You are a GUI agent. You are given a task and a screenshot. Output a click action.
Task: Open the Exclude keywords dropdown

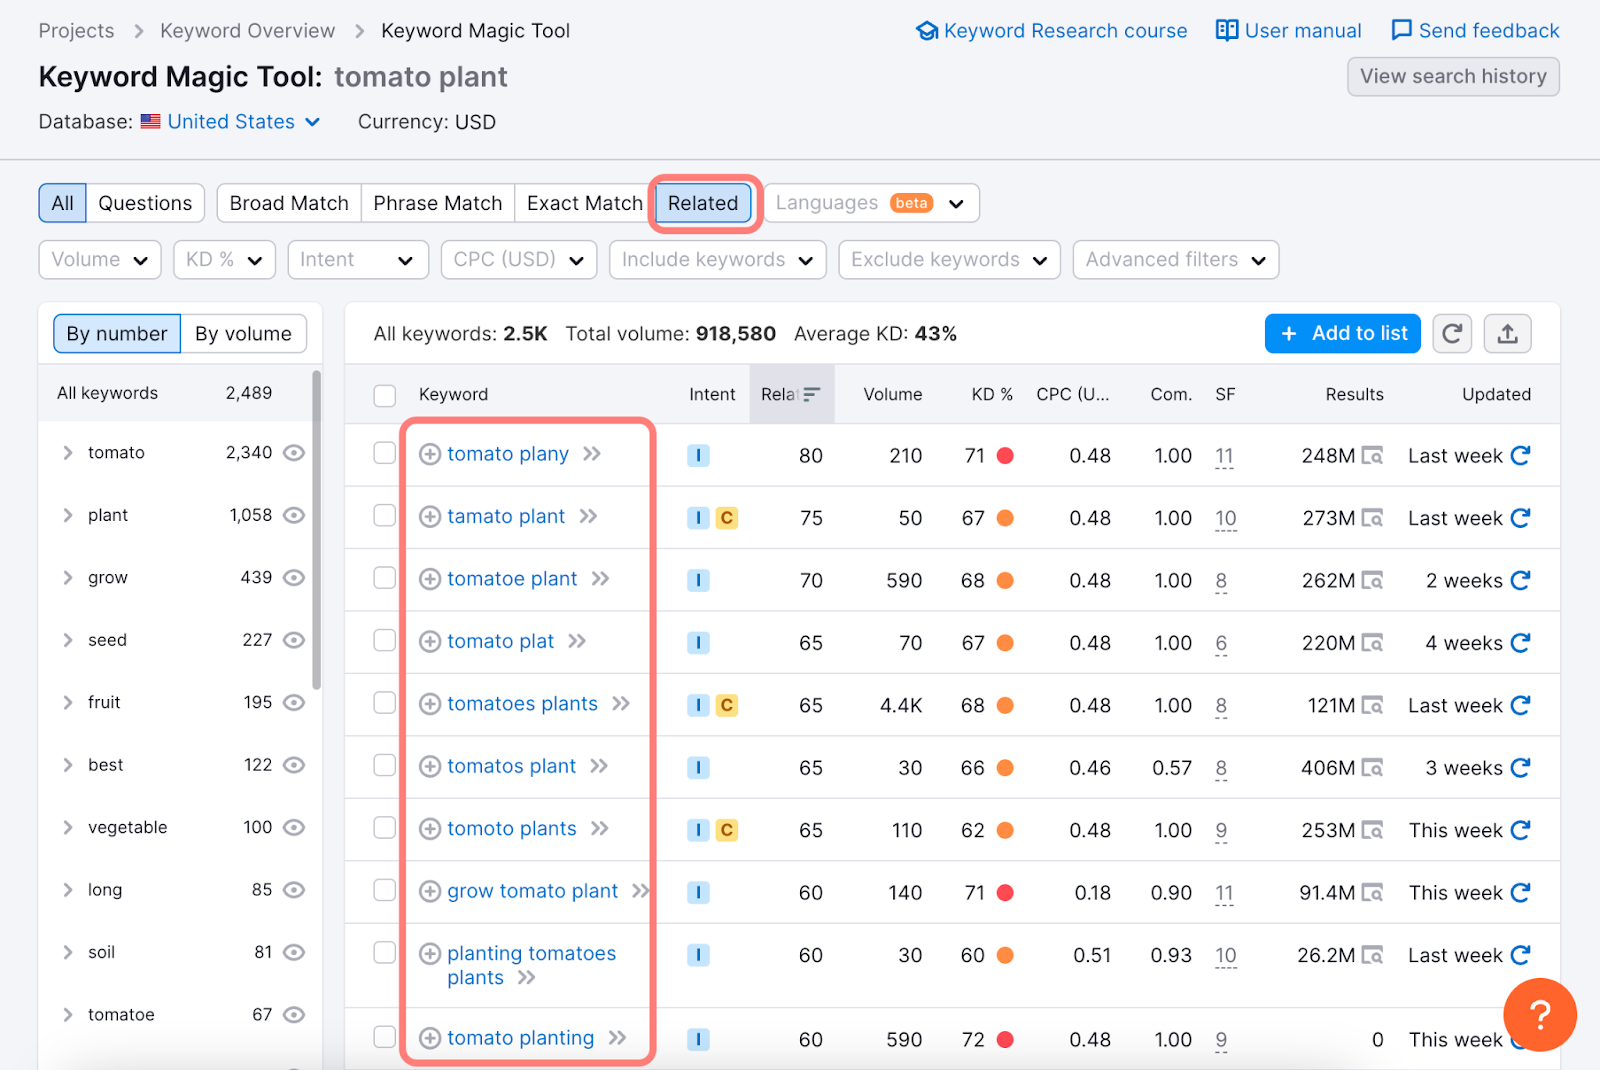[950, 260]
